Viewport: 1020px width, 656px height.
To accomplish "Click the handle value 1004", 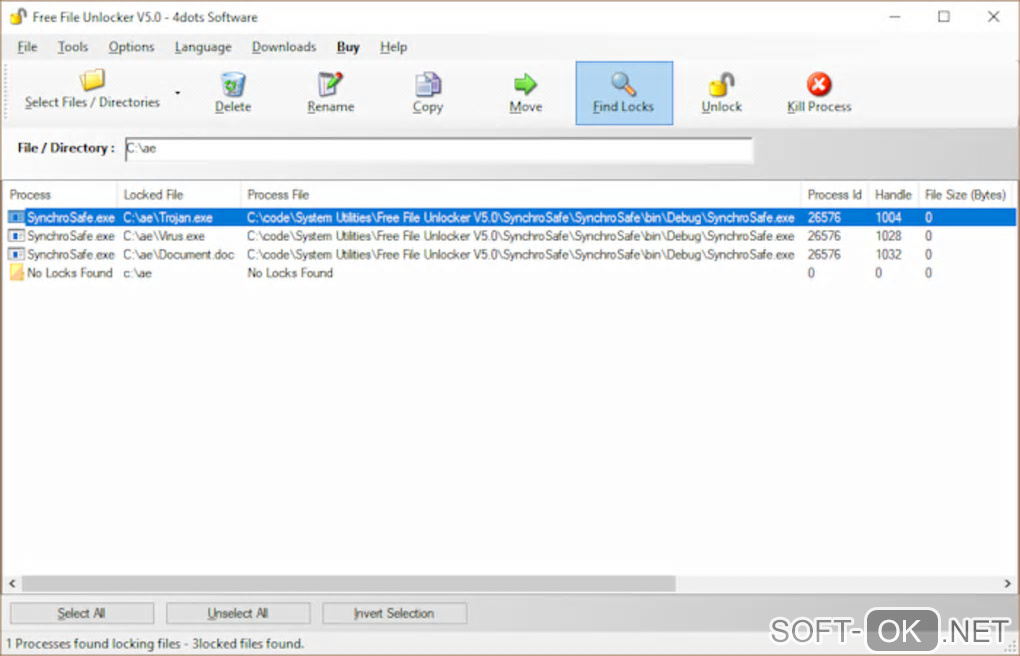I will pyautogui.click(x=888, y=217).
